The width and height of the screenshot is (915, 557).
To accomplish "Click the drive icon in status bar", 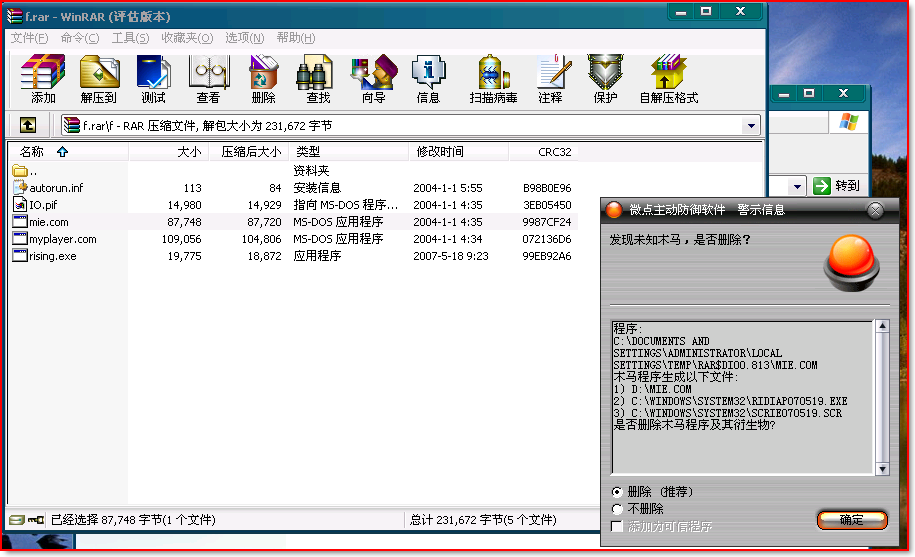I will click(17, 519).
